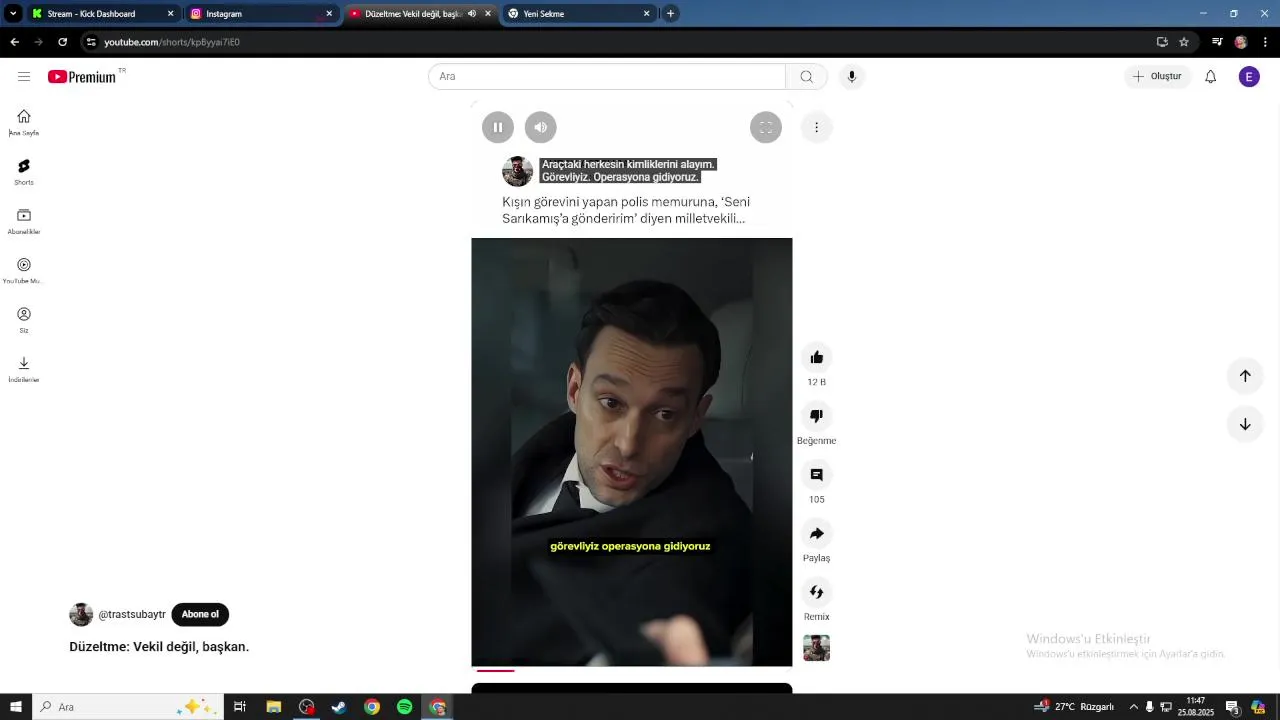Viewport: 1280px width, 720px height.
Task: View site information icon in address bar
Action: [x=91, y=42]
